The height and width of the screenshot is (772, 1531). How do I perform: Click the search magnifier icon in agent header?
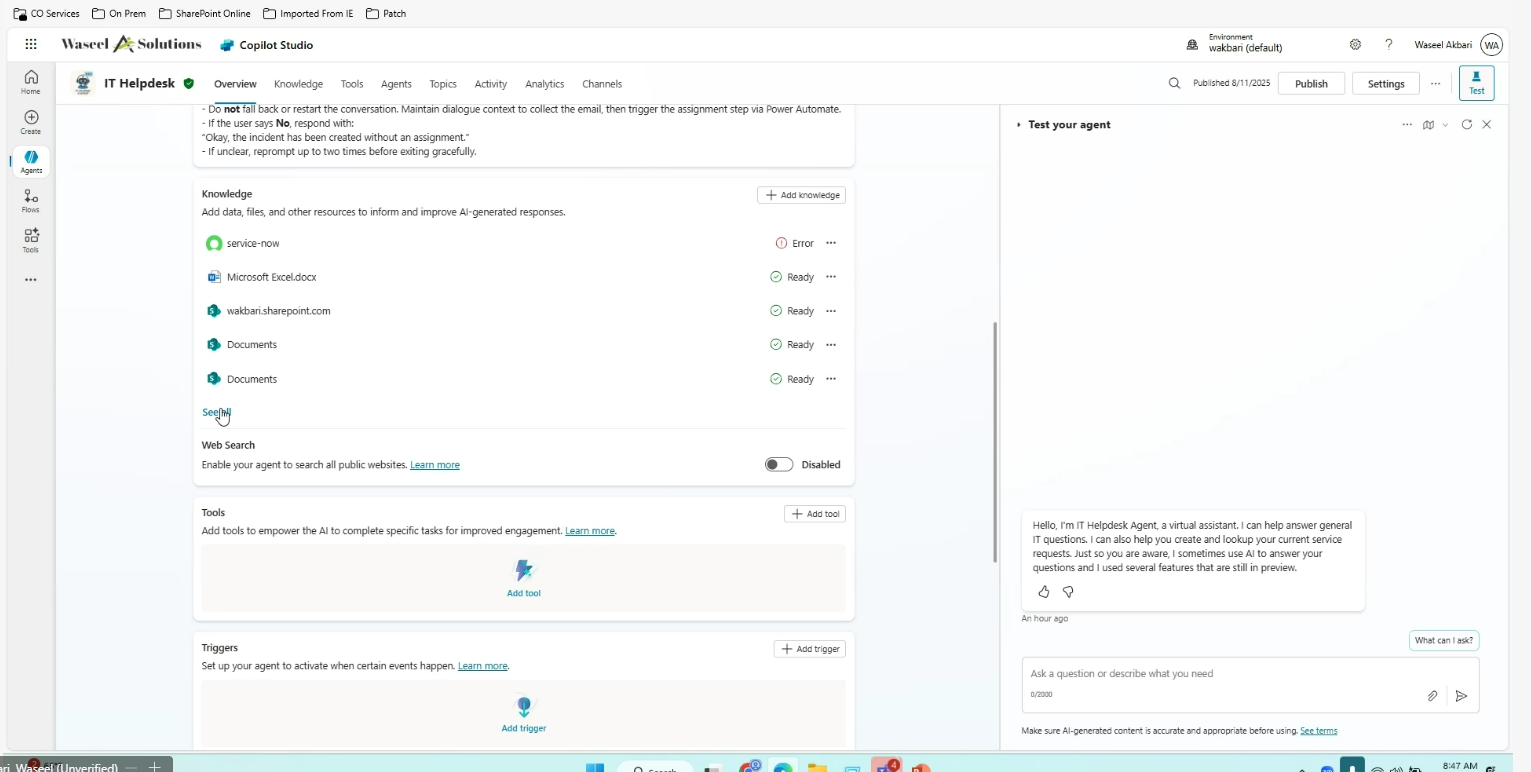coord(1174,83)
